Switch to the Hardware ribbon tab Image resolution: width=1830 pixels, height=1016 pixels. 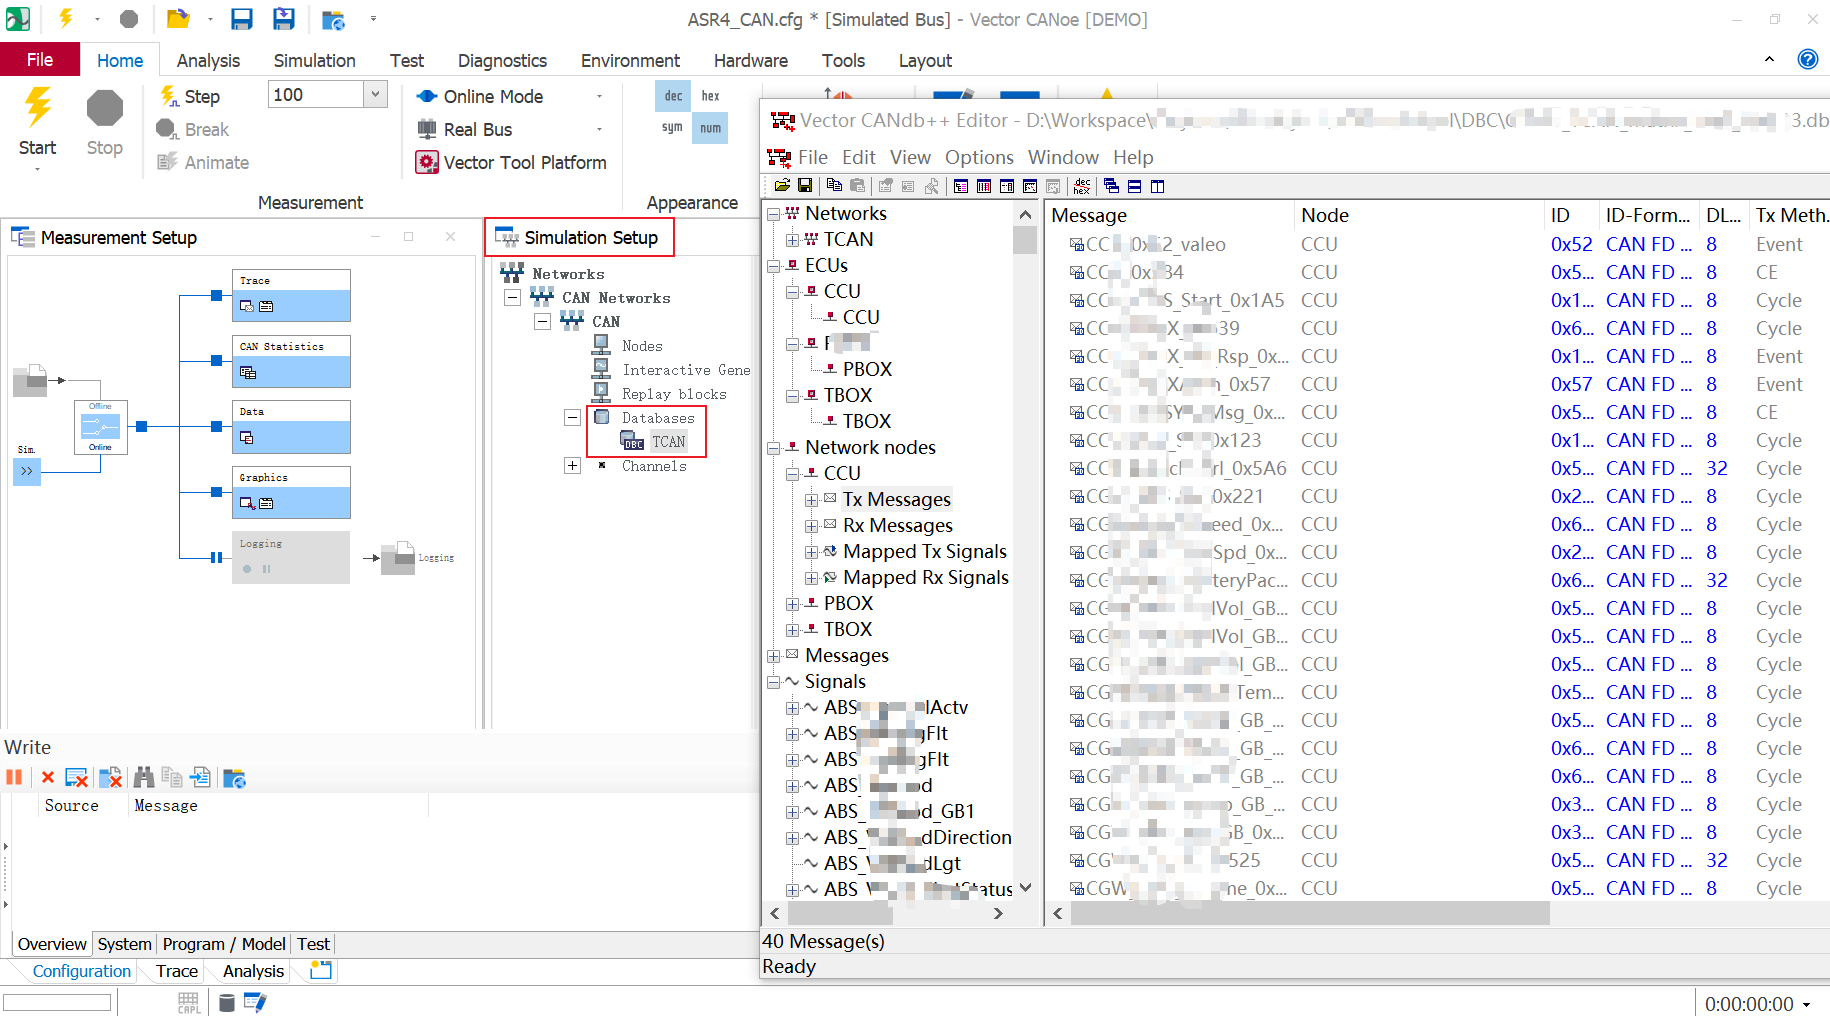pyautogui.click(x=751, y=60)
